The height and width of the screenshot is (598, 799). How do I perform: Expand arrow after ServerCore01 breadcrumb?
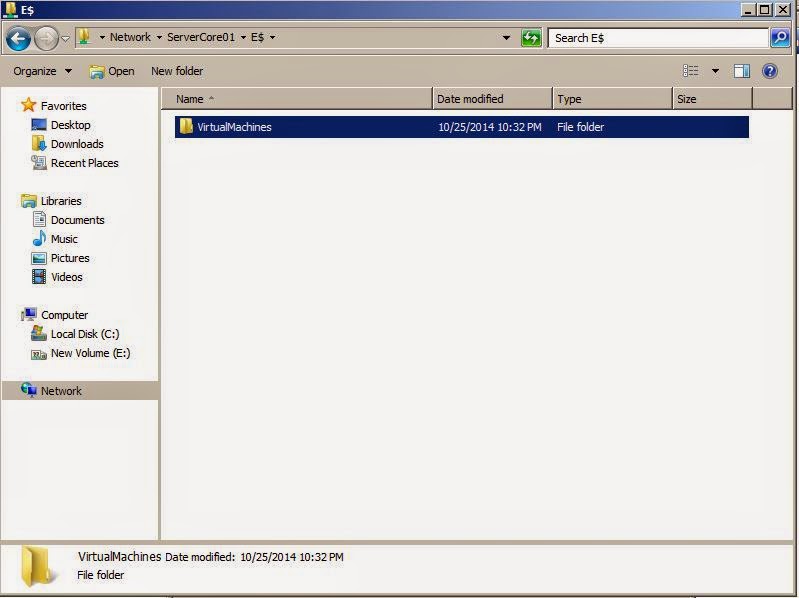243,37
